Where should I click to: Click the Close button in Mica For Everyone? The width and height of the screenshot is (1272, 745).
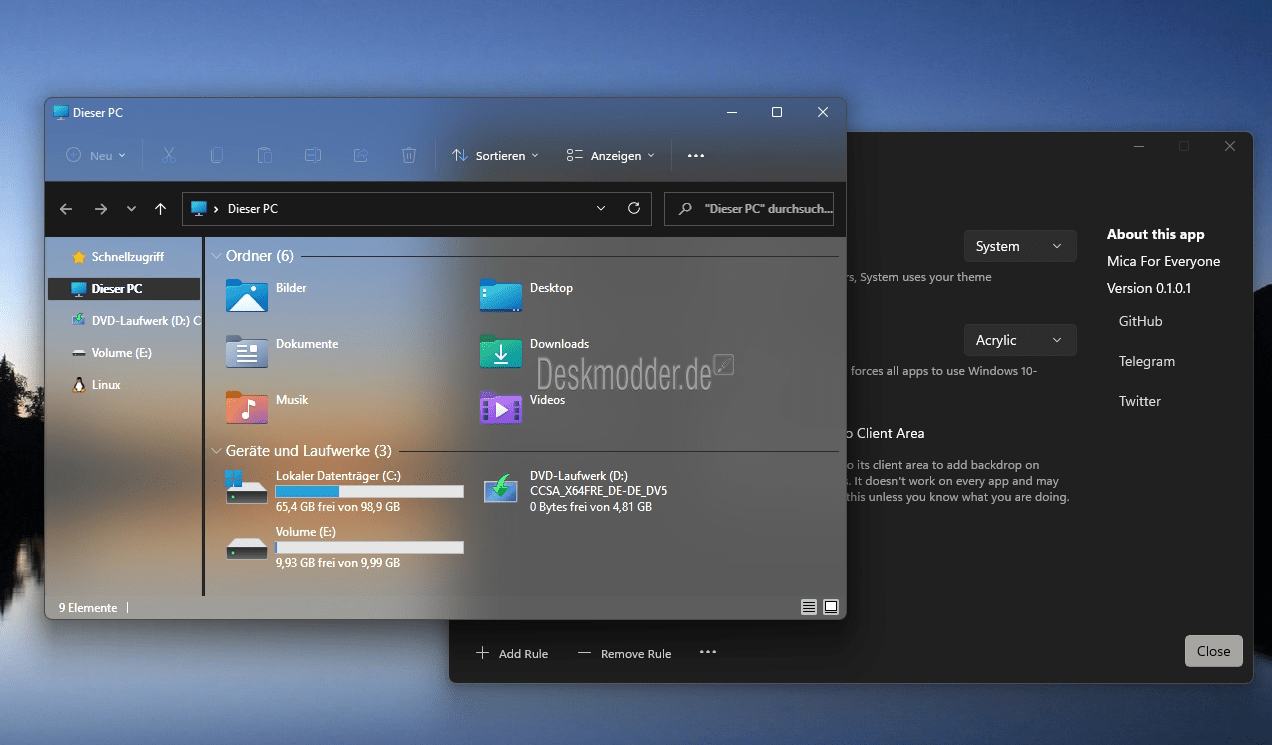[x=1213, y=650]
